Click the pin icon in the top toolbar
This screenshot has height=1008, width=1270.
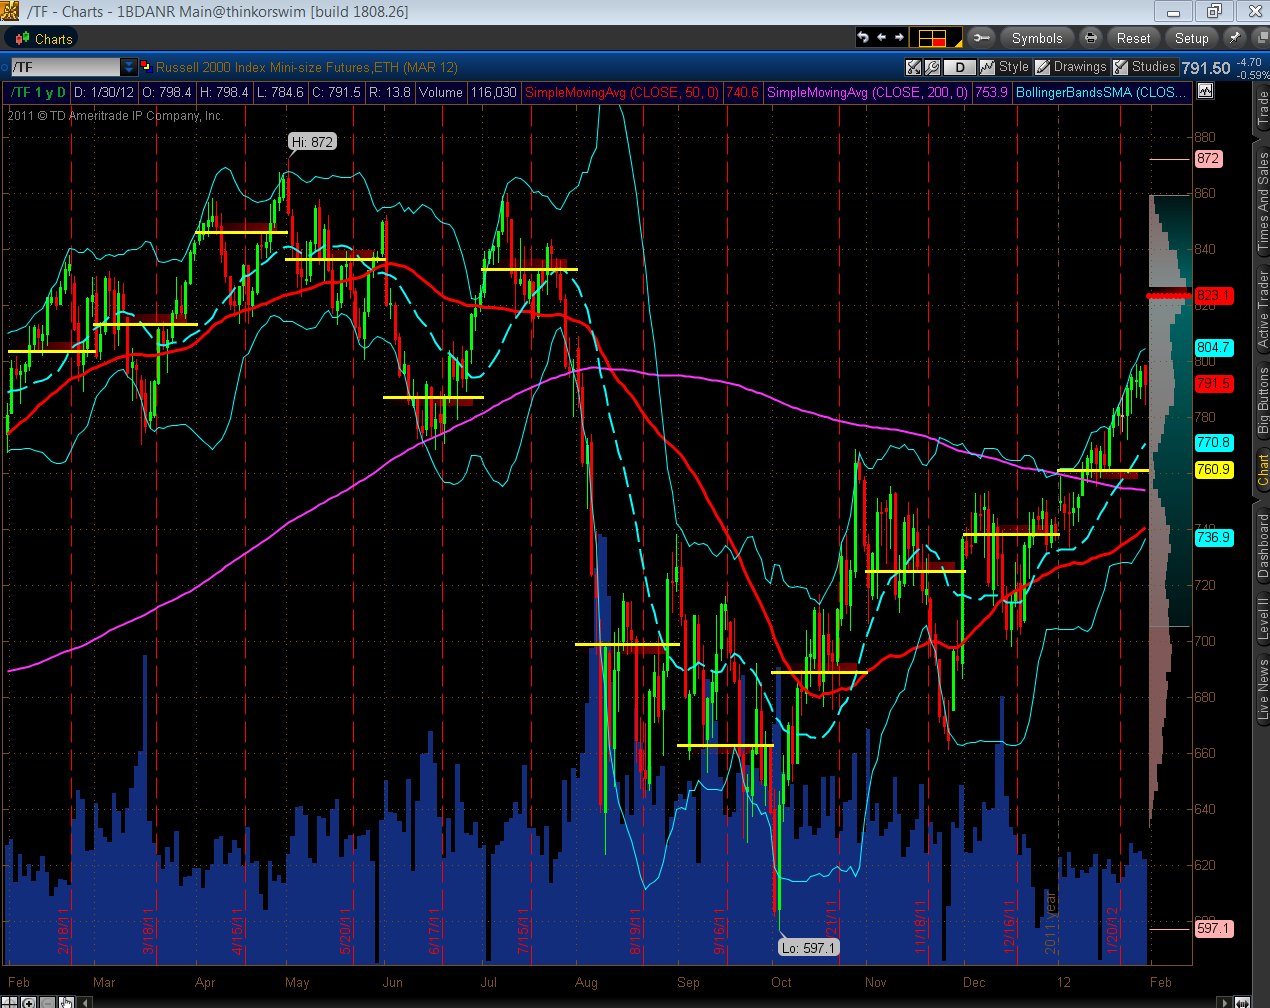pyautogui.click(x=1235, y=38)
